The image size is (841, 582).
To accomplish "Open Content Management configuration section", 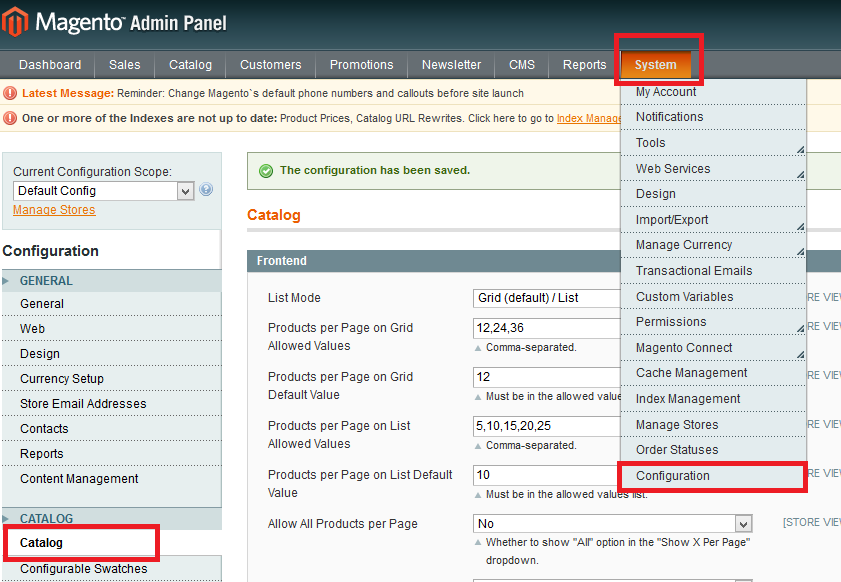I will (112, 478).
